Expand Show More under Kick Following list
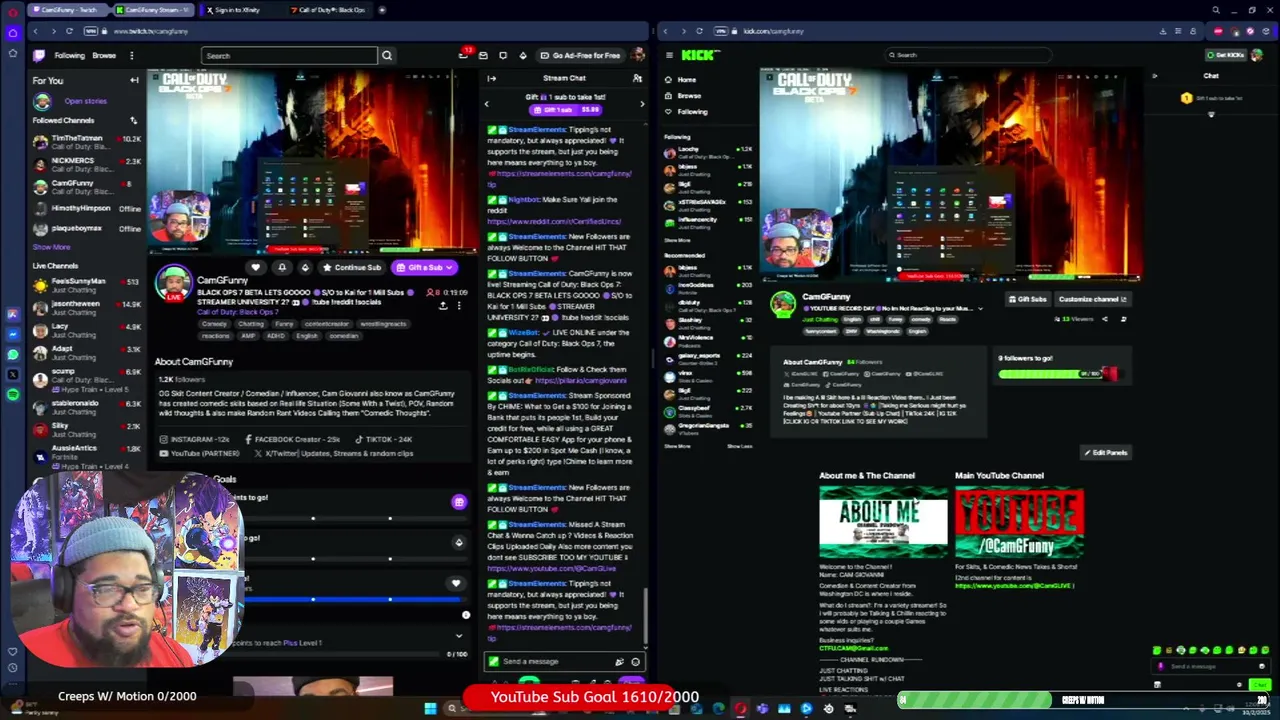 [678, 240]
